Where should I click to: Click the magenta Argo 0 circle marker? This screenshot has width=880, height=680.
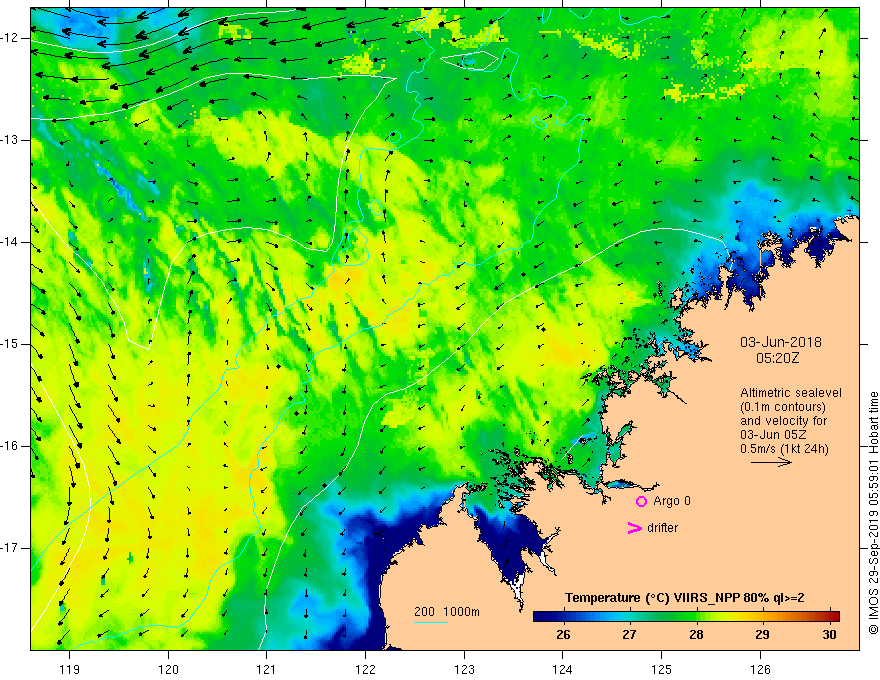pos(641,501)
